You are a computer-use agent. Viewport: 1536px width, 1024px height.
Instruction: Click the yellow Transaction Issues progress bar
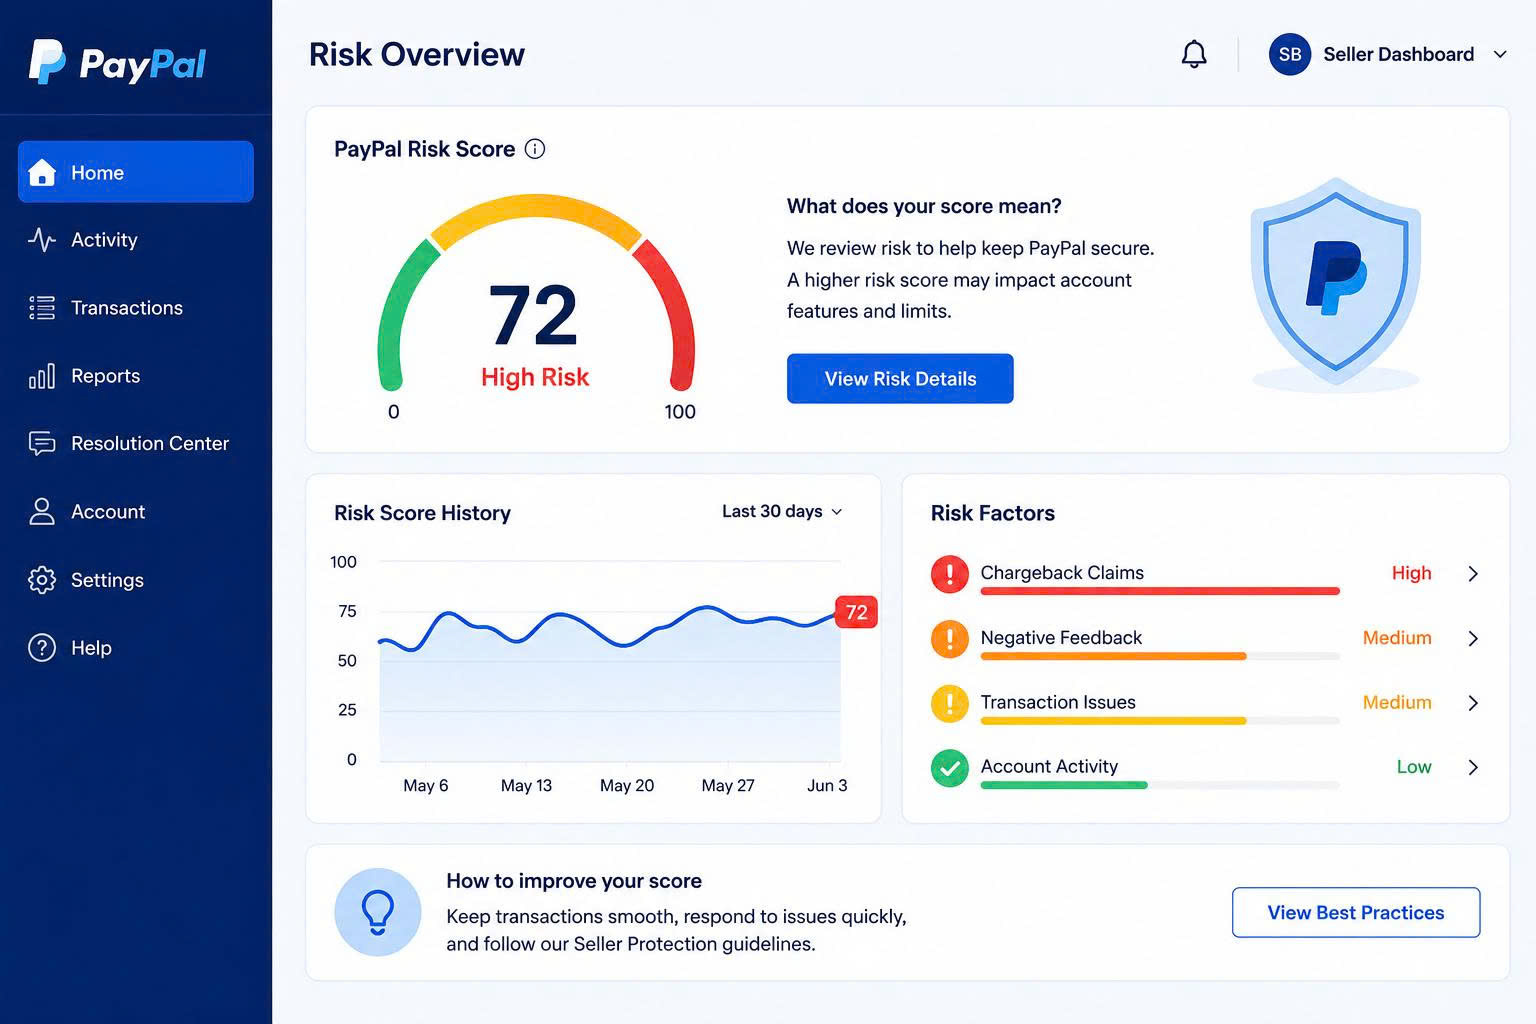1114,720
